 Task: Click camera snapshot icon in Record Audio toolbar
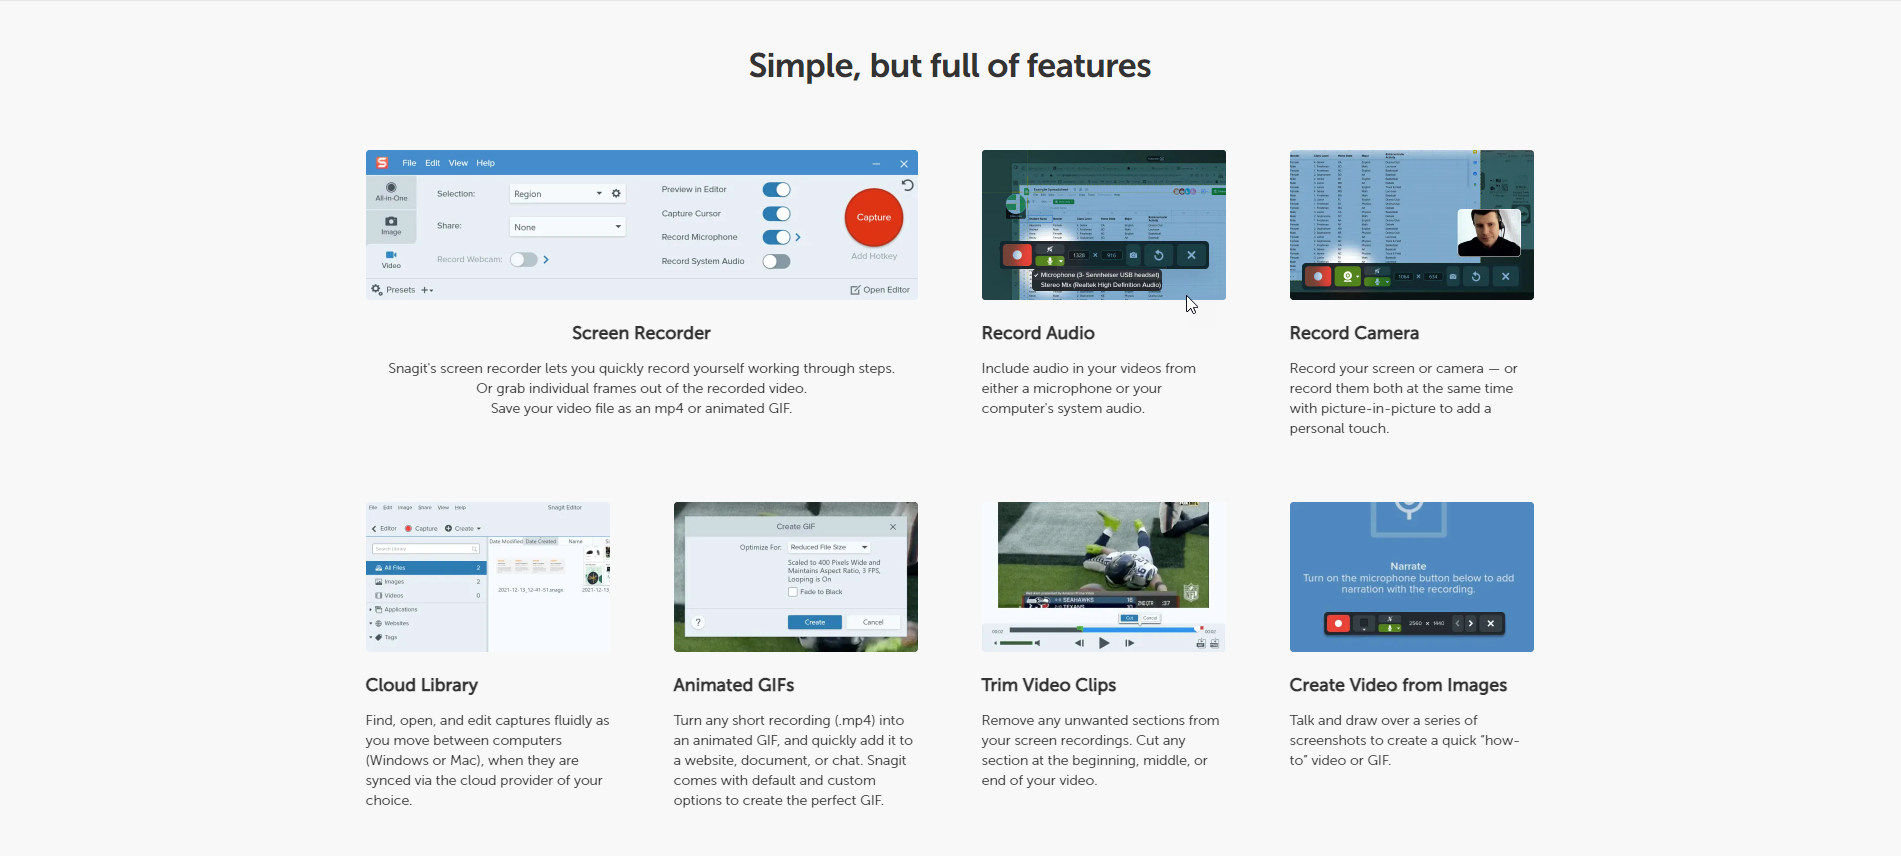(x=1133, y=255)
